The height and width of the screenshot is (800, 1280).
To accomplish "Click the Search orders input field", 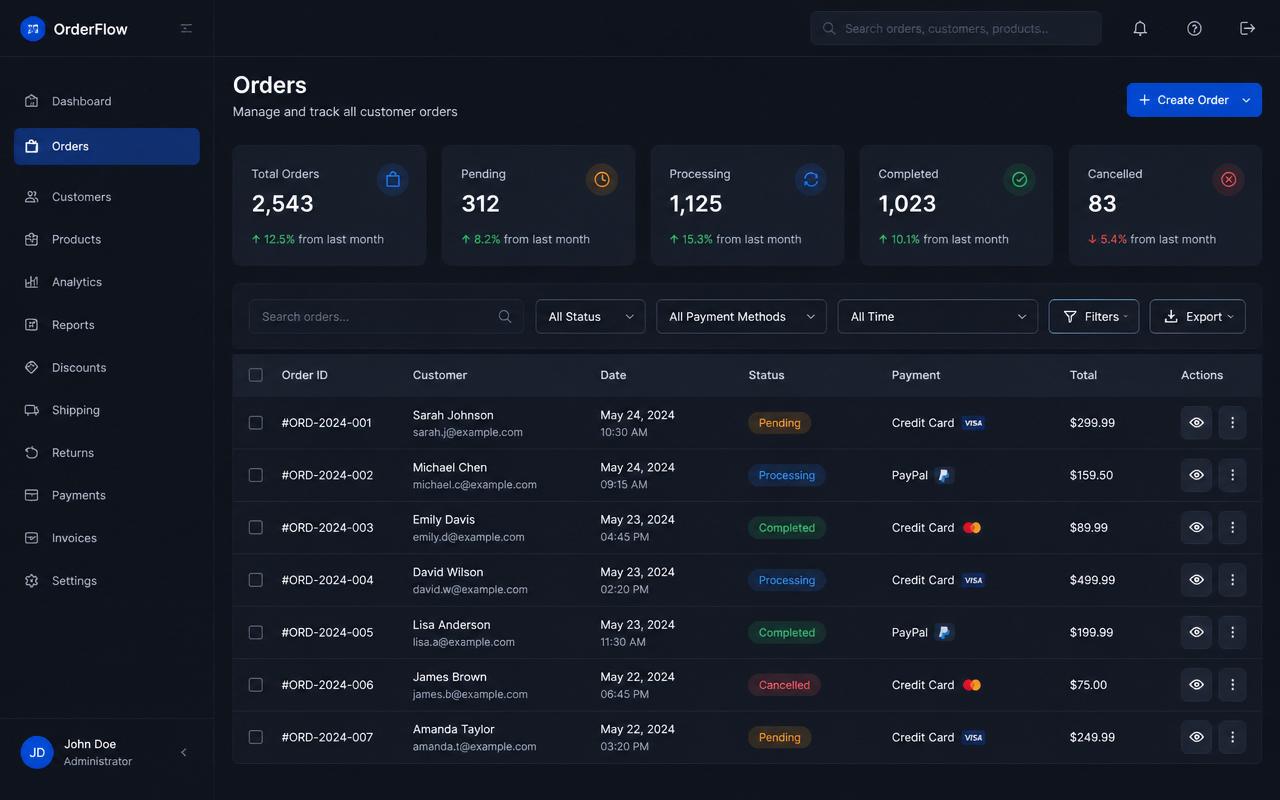I will (386, 316).
